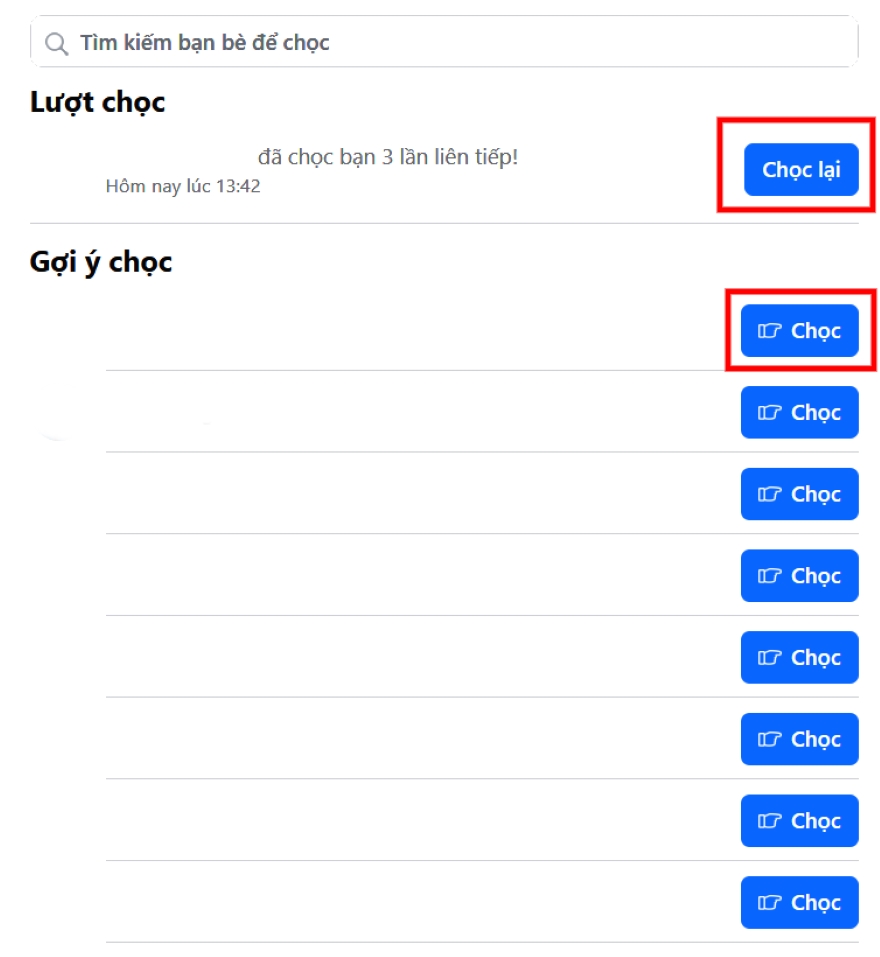Click the Lượt chọc section heading

coord(96,101)
